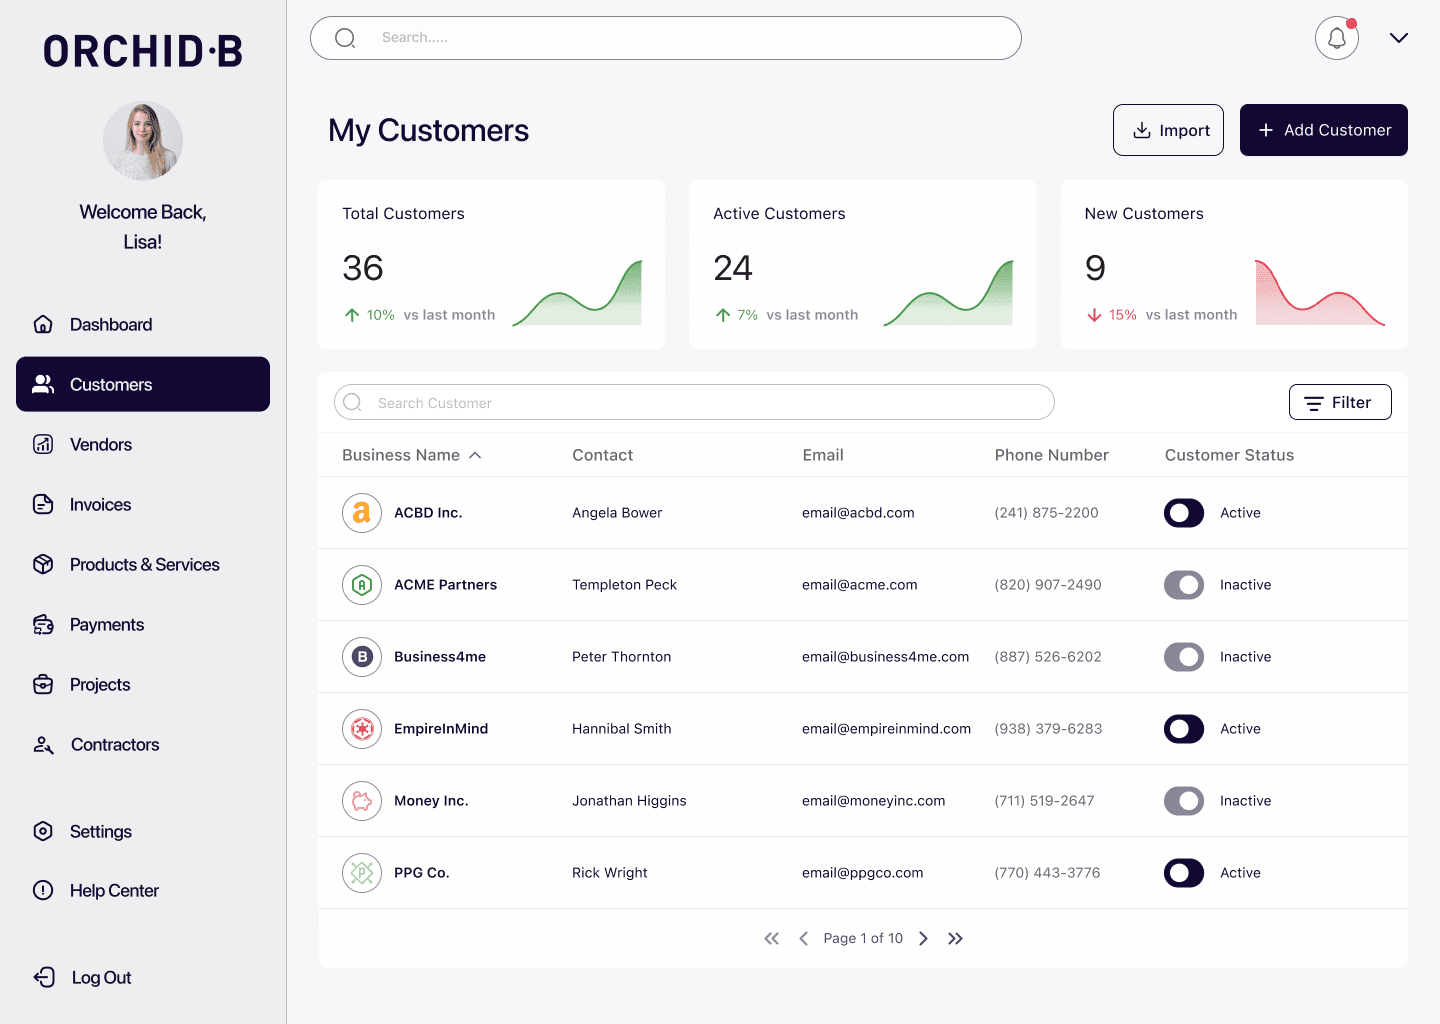The height and width of the screenshot is (1024, 1440).
Task: Click the ACBD Inc. logo icon
Action: point(362,513)
